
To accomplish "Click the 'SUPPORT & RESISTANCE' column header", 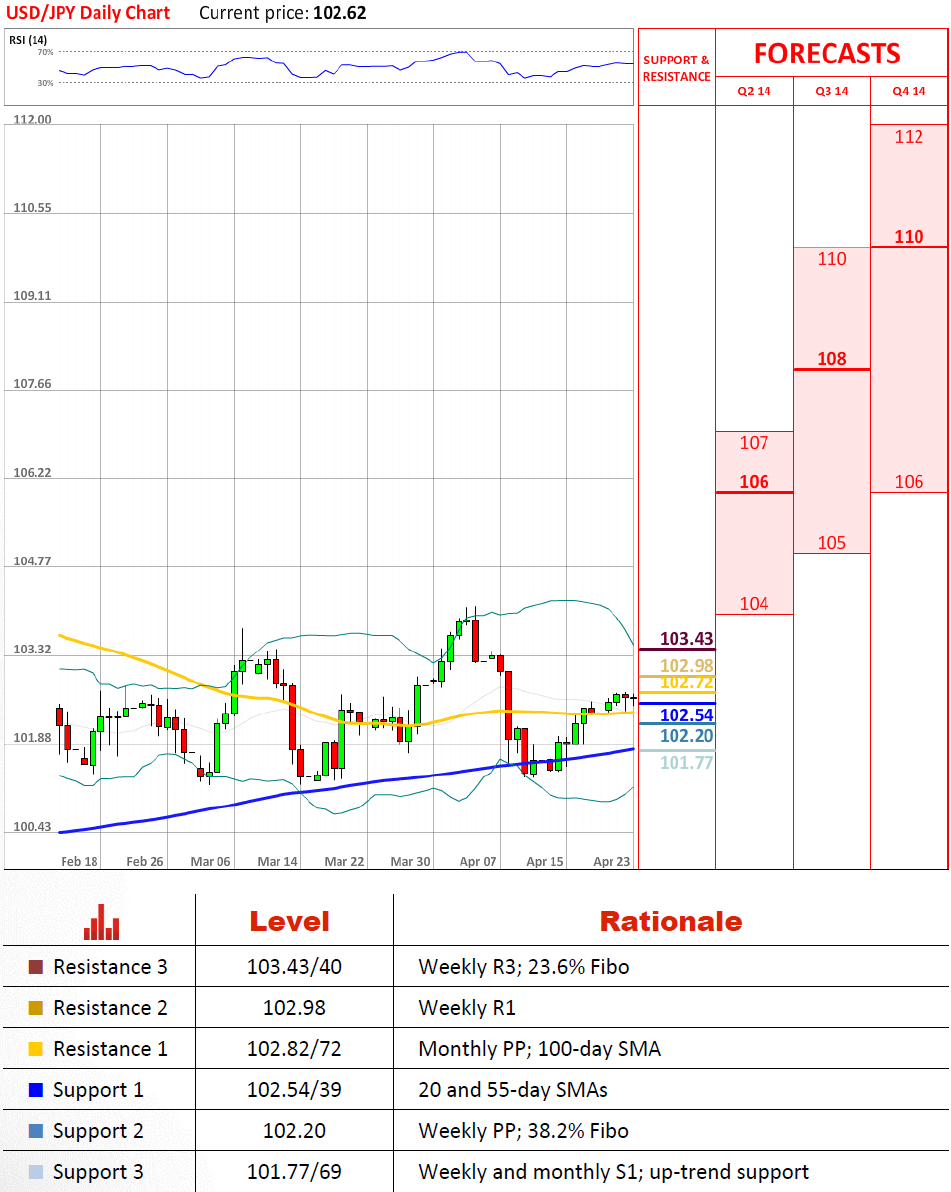I will click(677, 68).
